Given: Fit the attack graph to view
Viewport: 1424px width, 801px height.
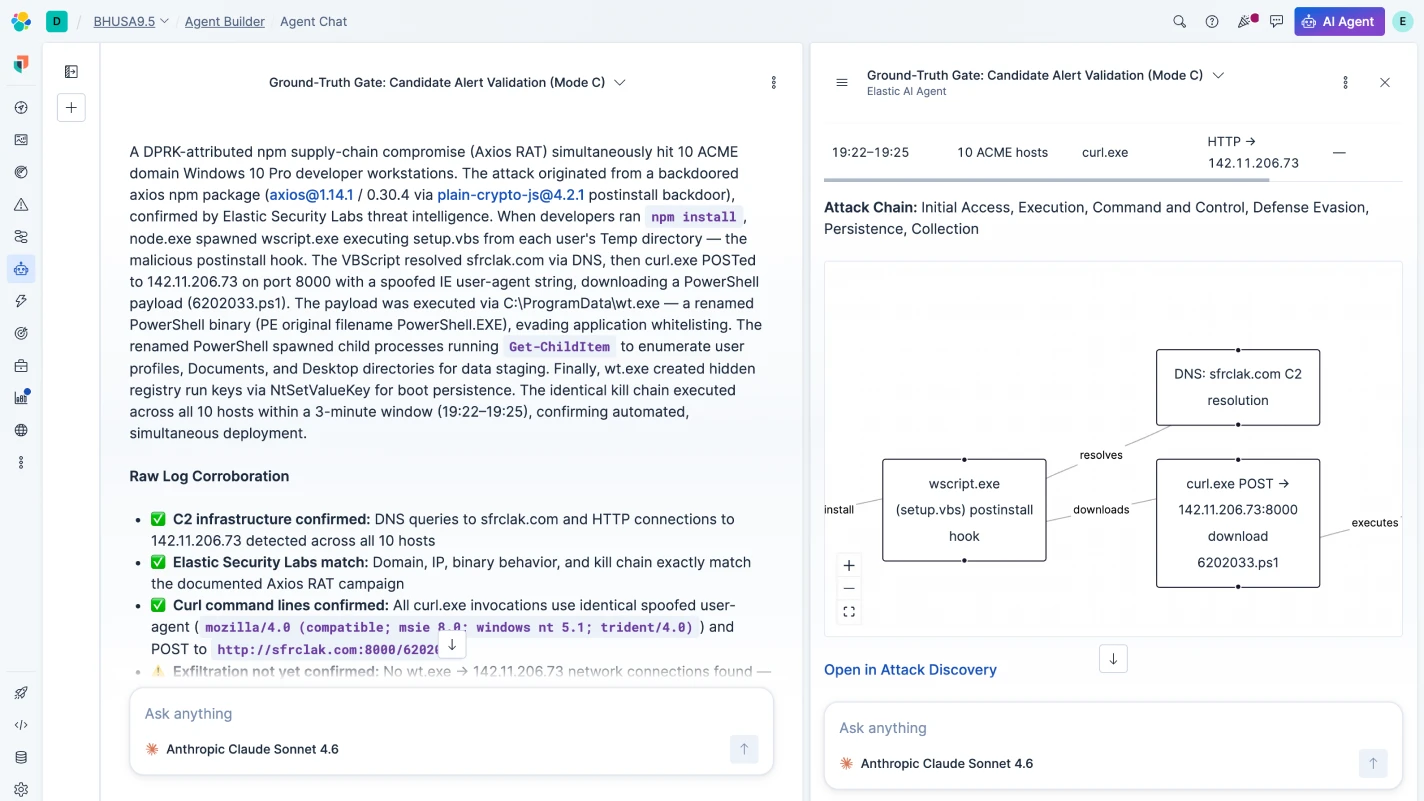Looking at the screenshot, I should 849,612.
